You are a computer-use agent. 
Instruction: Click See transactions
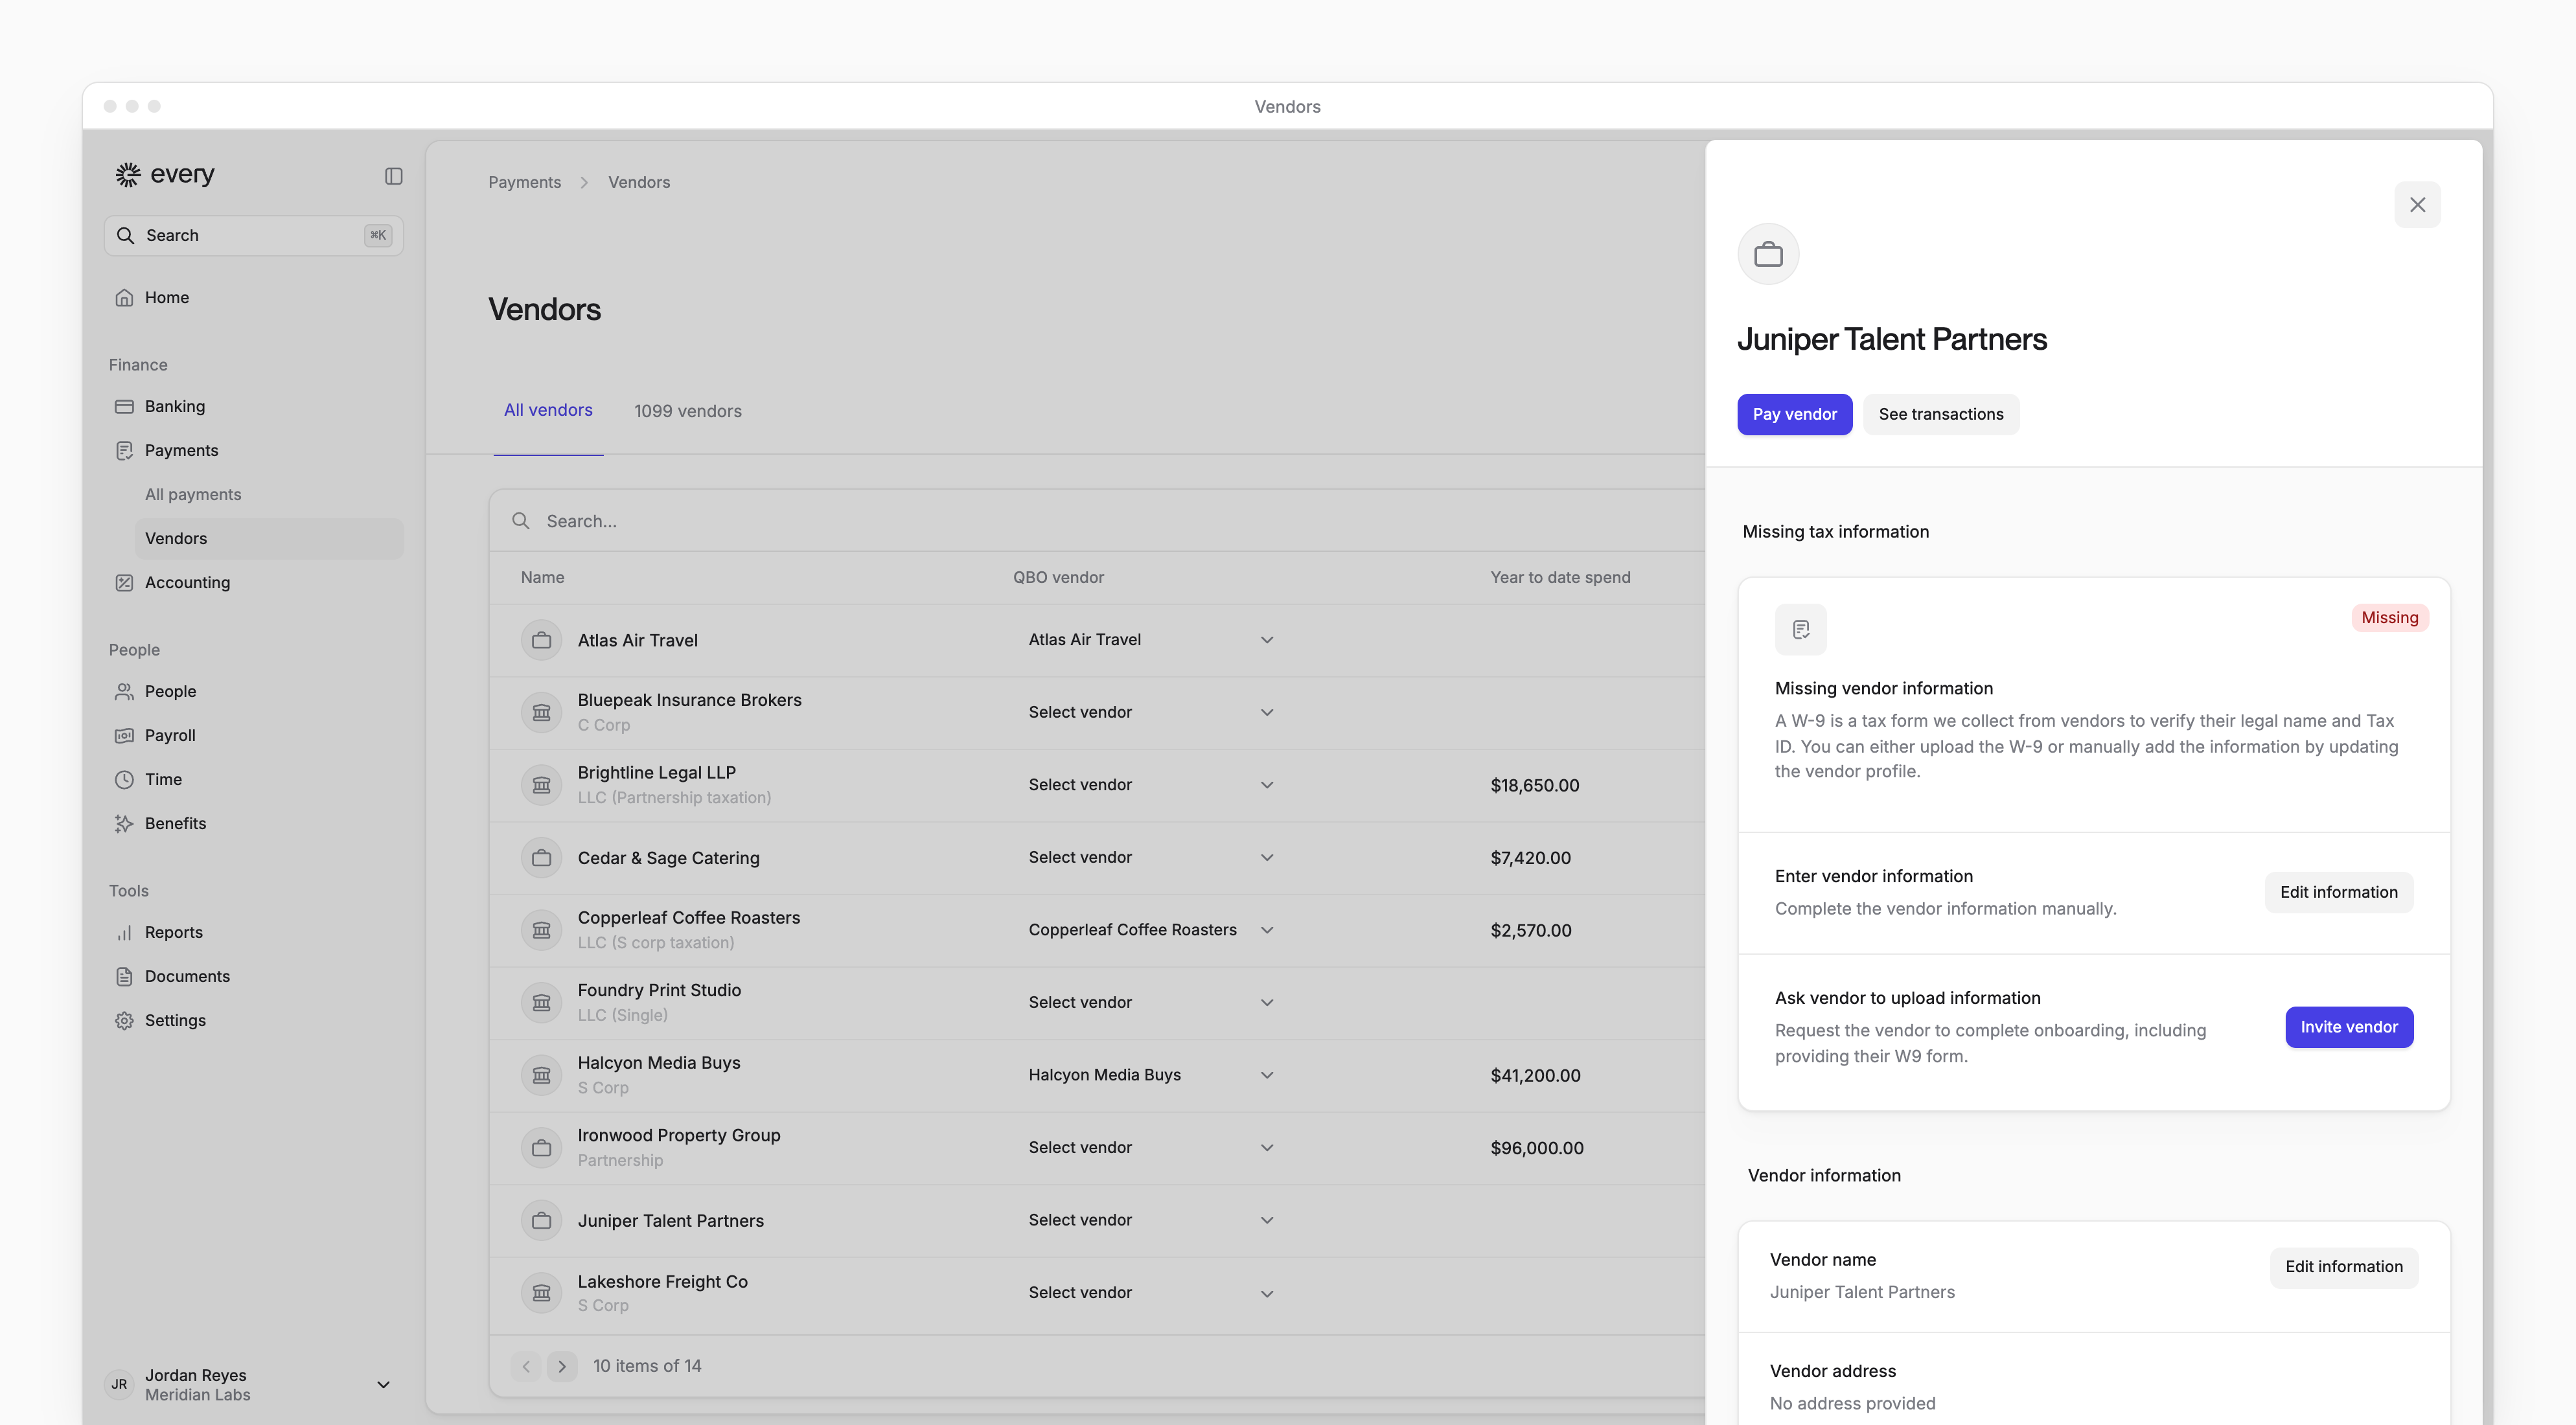click(1940, 414)
